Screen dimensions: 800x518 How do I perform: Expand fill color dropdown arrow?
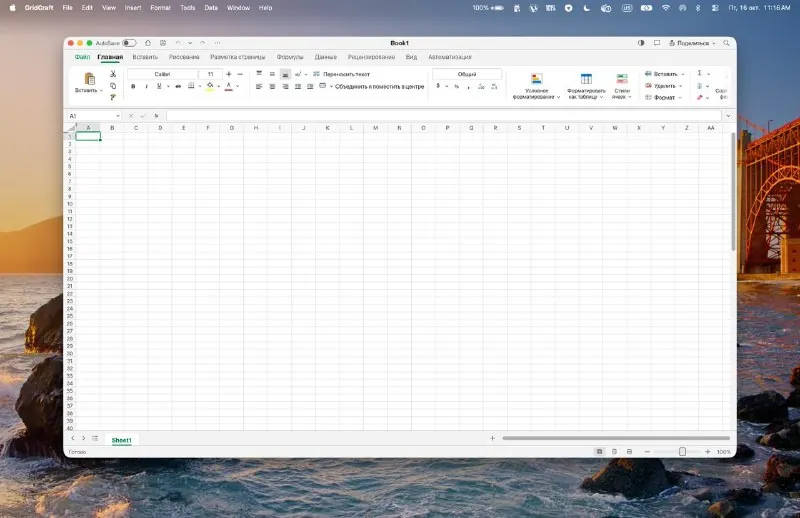tap(218, 86)
